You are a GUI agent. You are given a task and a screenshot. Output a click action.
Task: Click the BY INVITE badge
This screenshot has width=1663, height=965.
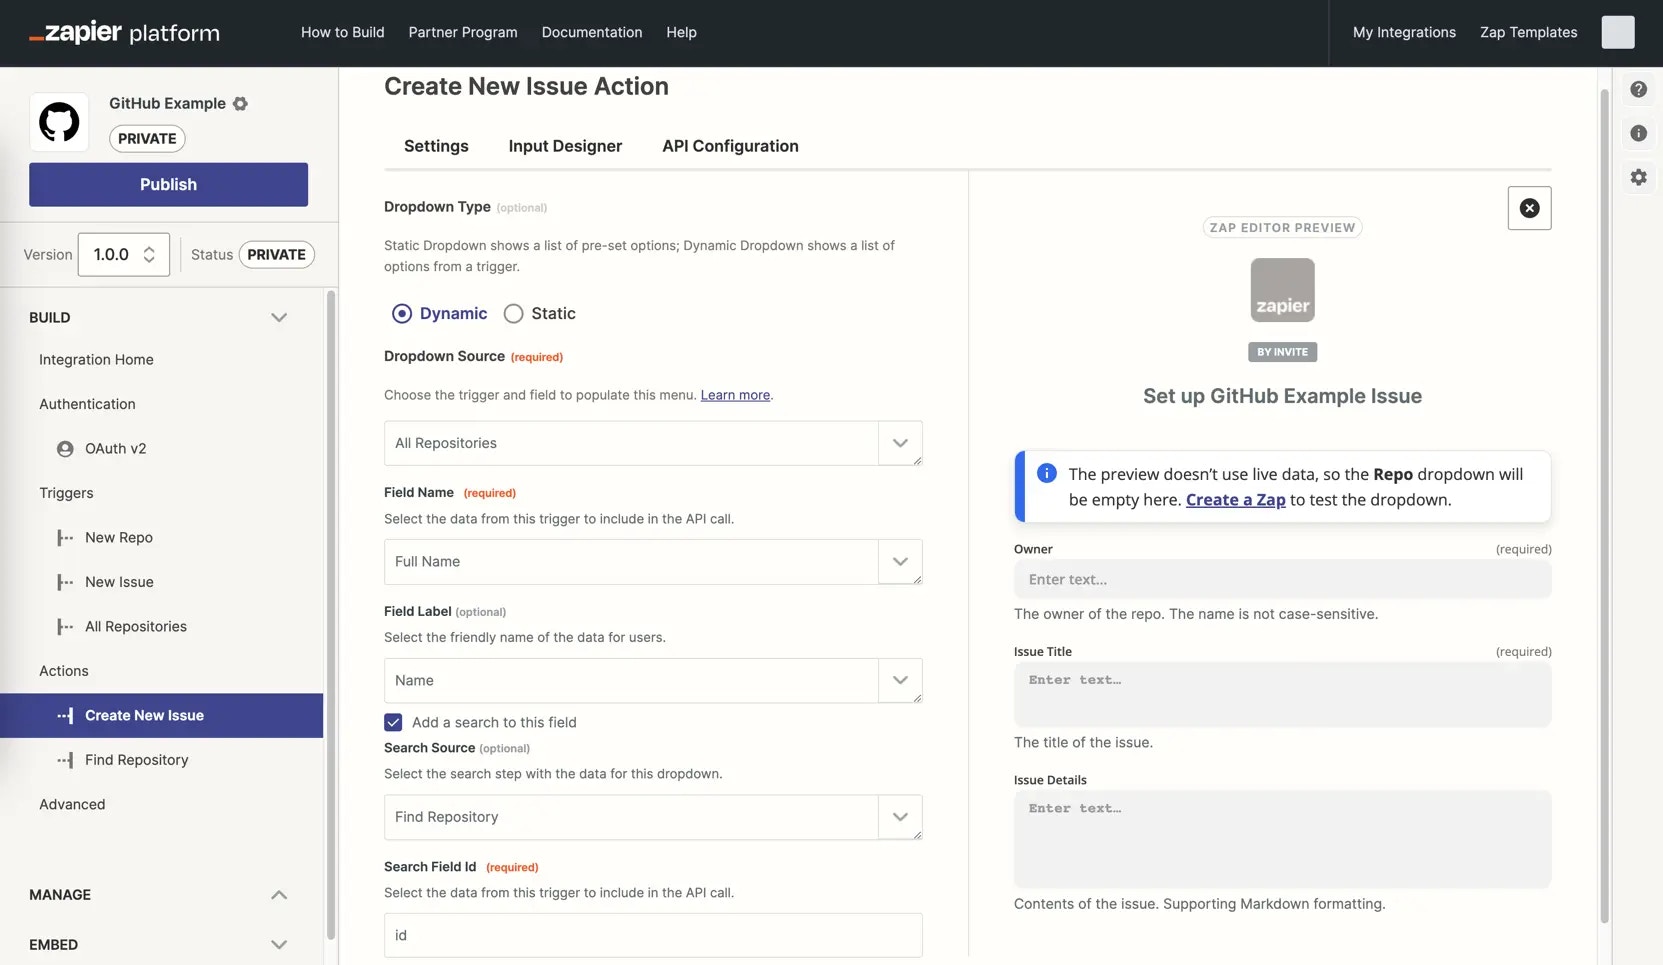[1282, 352]
